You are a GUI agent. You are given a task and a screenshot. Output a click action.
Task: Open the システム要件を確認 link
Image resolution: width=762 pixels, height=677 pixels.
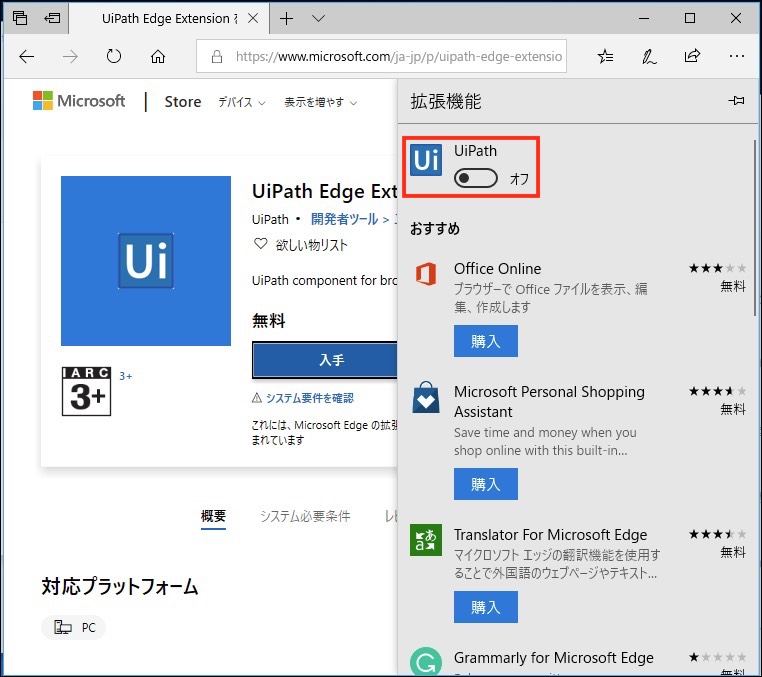pyautogui.click(x=309, y=398)
